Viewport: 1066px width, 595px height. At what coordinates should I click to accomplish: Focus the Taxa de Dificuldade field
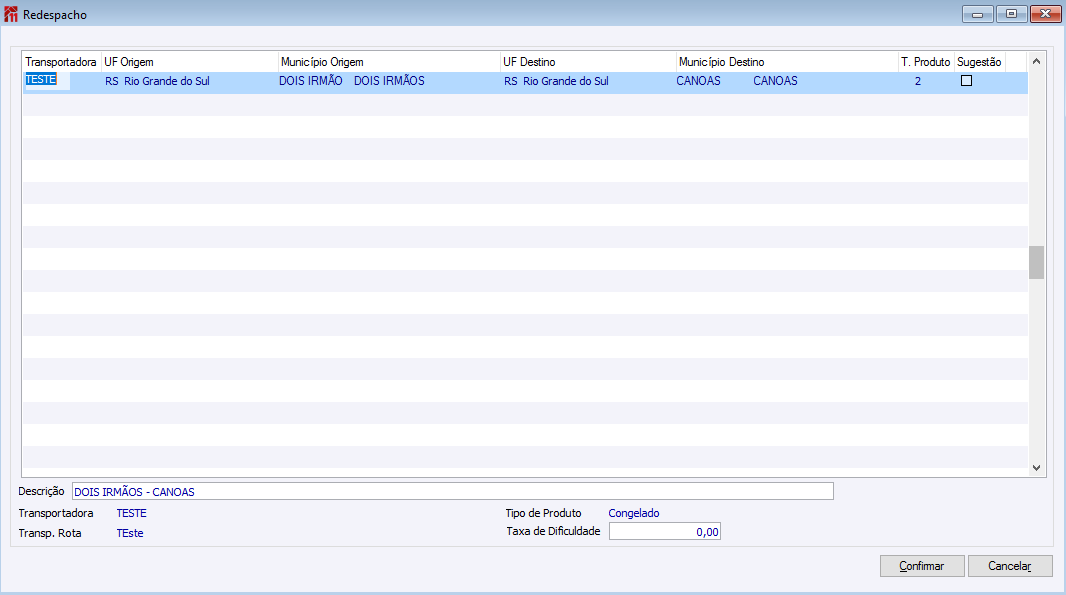point(665,532)
